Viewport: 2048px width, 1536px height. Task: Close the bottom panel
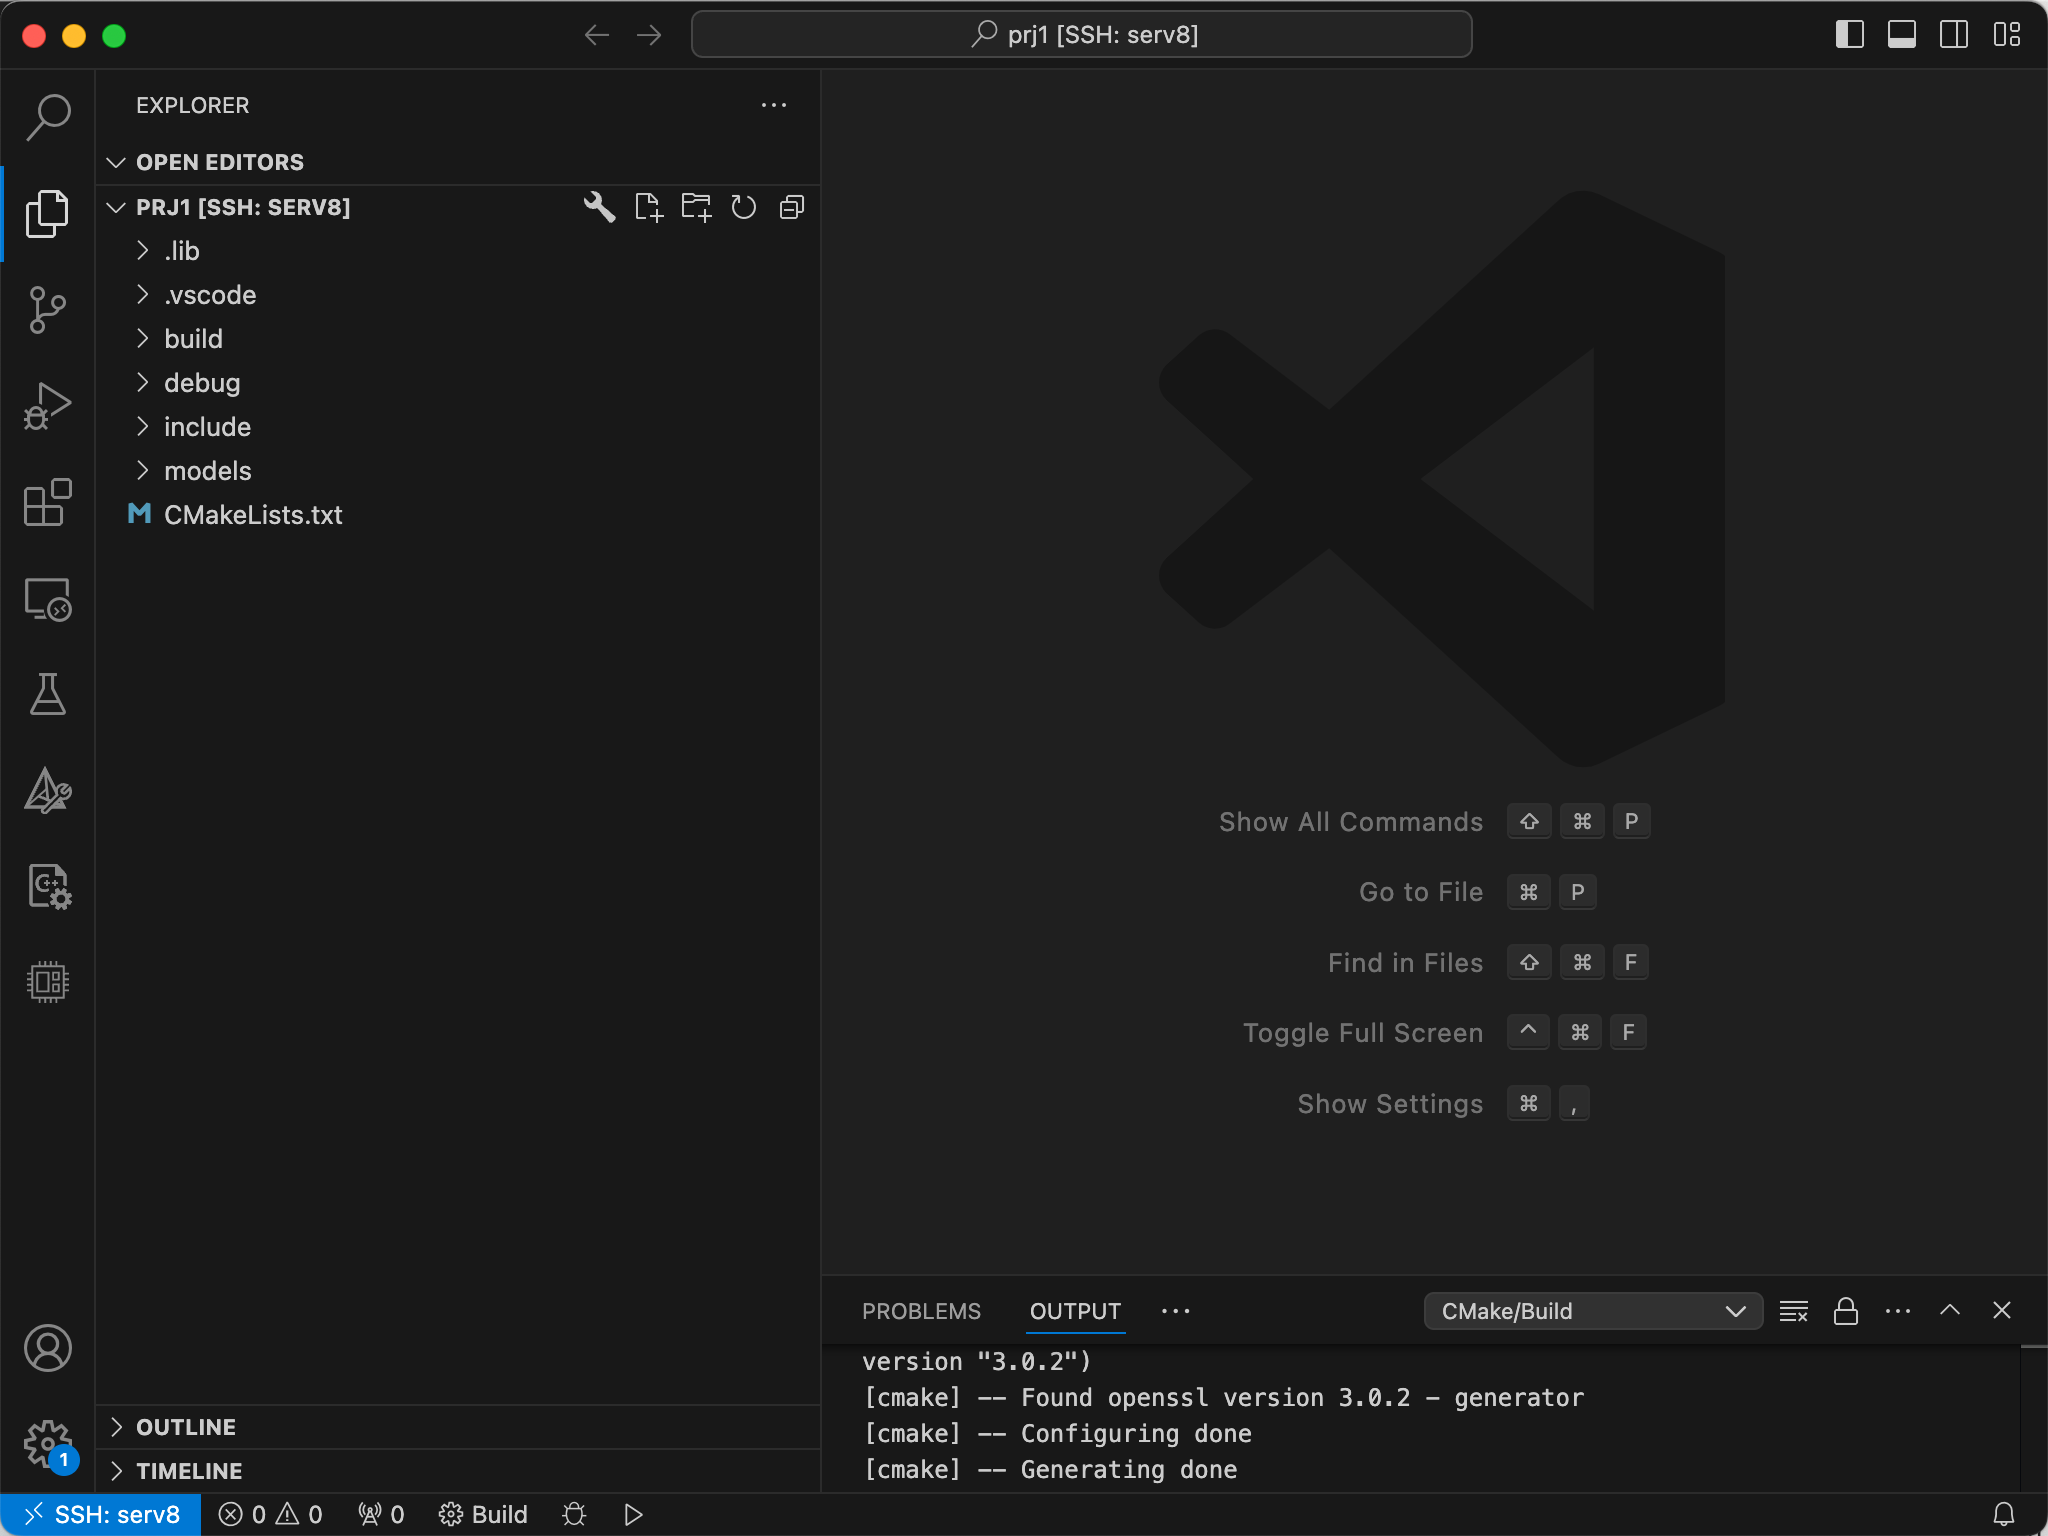[2002, 1311]
